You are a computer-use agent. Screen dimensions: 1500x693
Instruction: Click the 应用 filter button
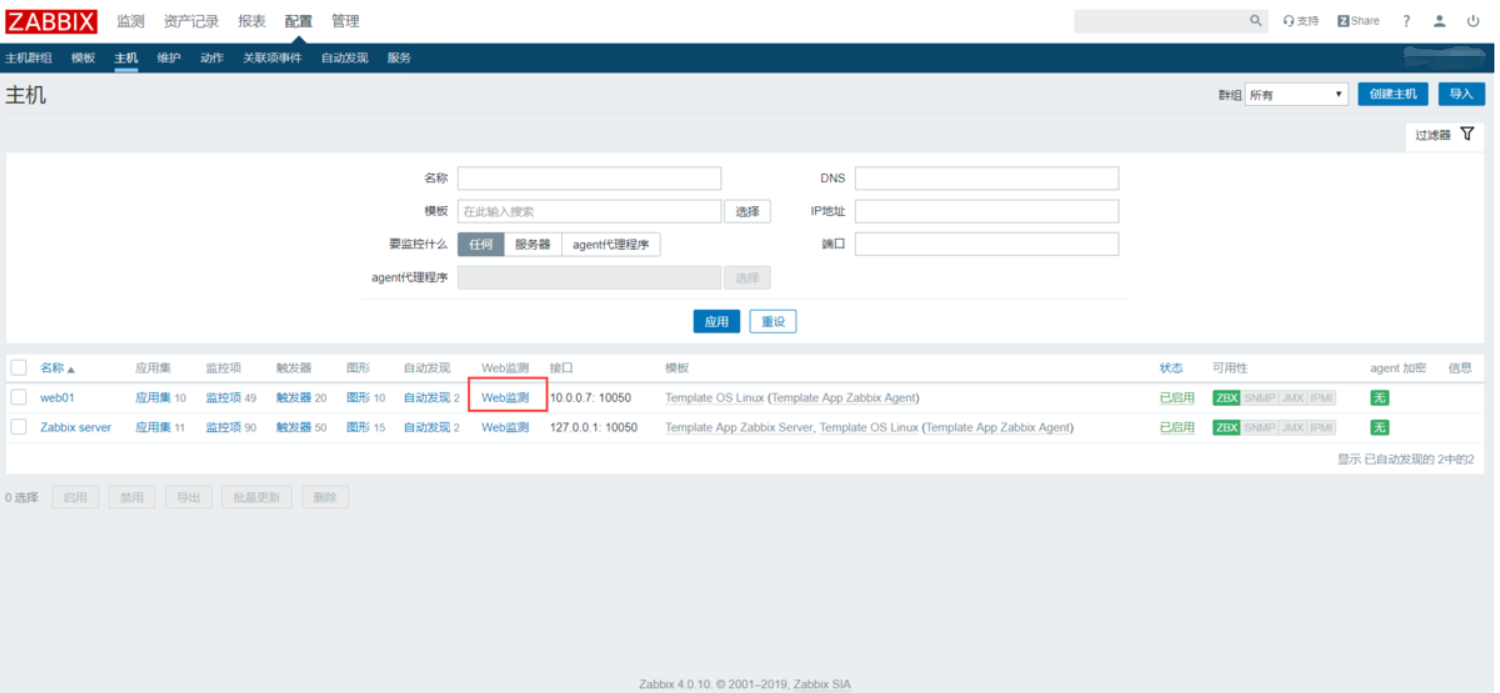pyautogui.click(x=716, y=322)
